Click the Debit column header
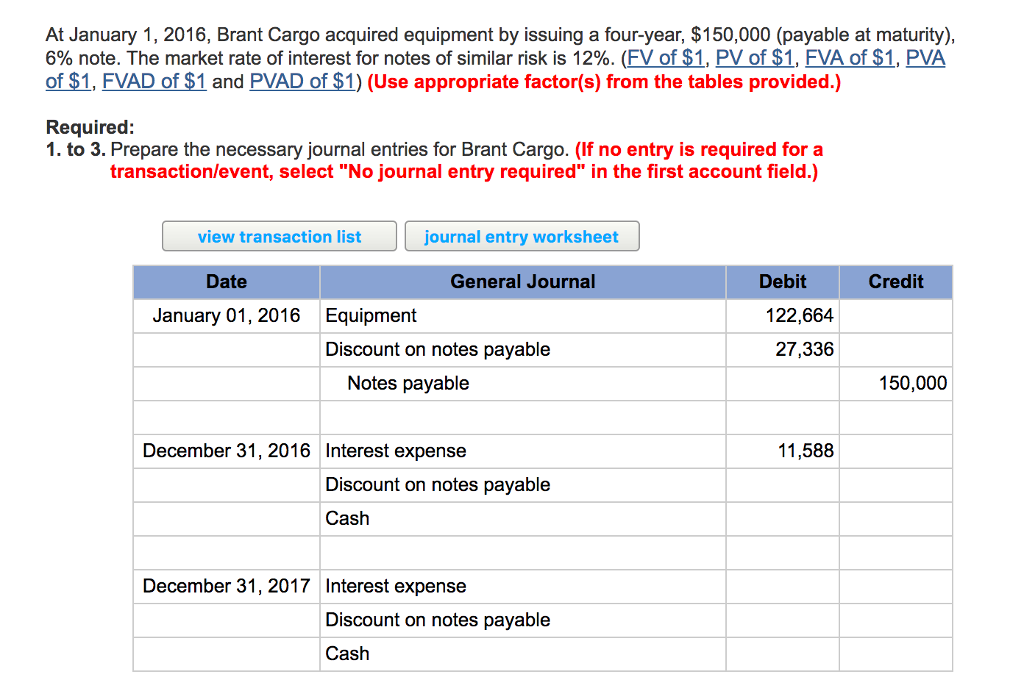The width and height of the screenshot is (1024, 691). click(x=782, y=281)
